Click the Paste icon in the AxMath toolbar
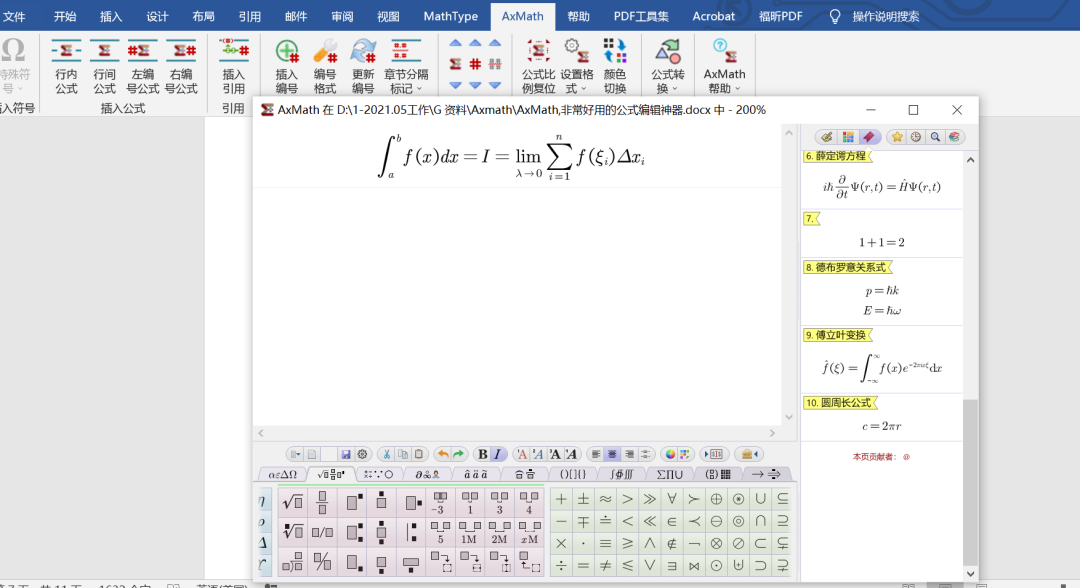Screen dimensions: 1080x588 (x=418, y=453)
